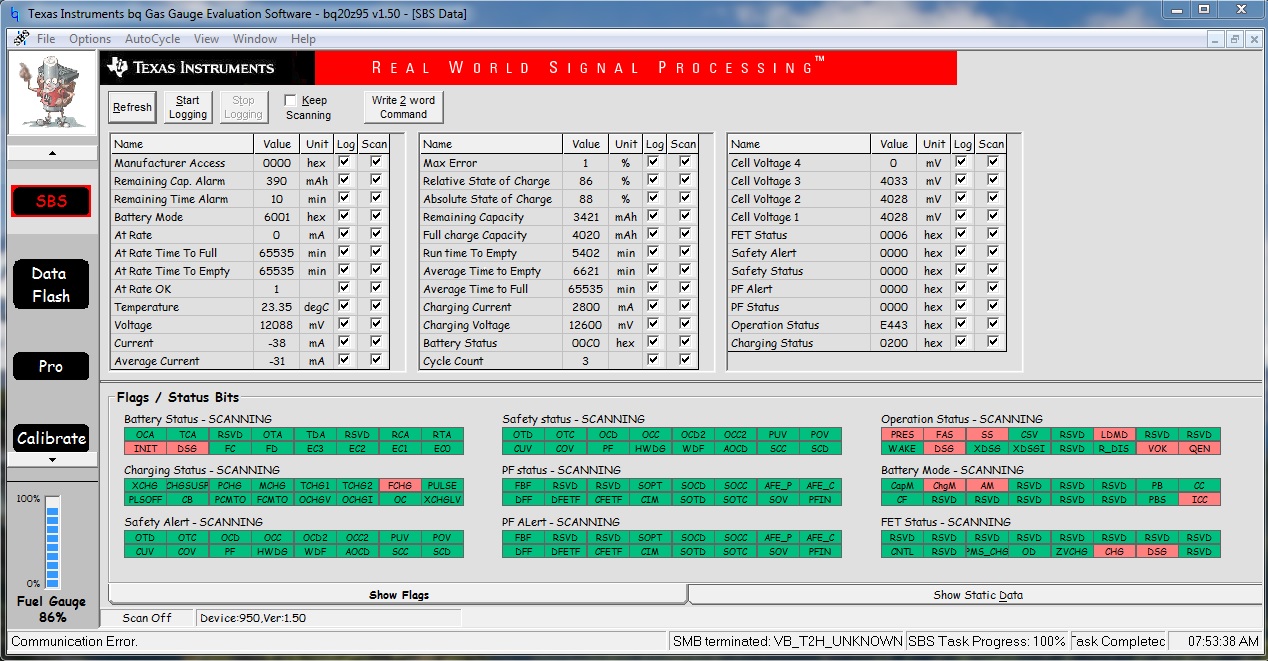Select Operation Status value E443
The height and width of the screenshot is (661, 1268).
pyautogui.click(x=894, y=324)
